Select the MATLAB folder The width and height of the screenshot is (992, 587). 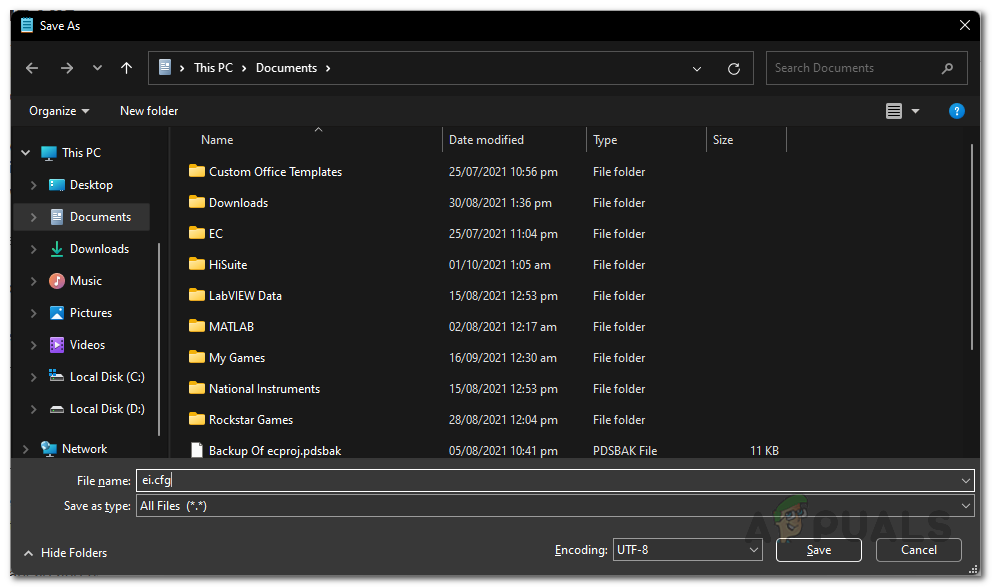(231, 327)
